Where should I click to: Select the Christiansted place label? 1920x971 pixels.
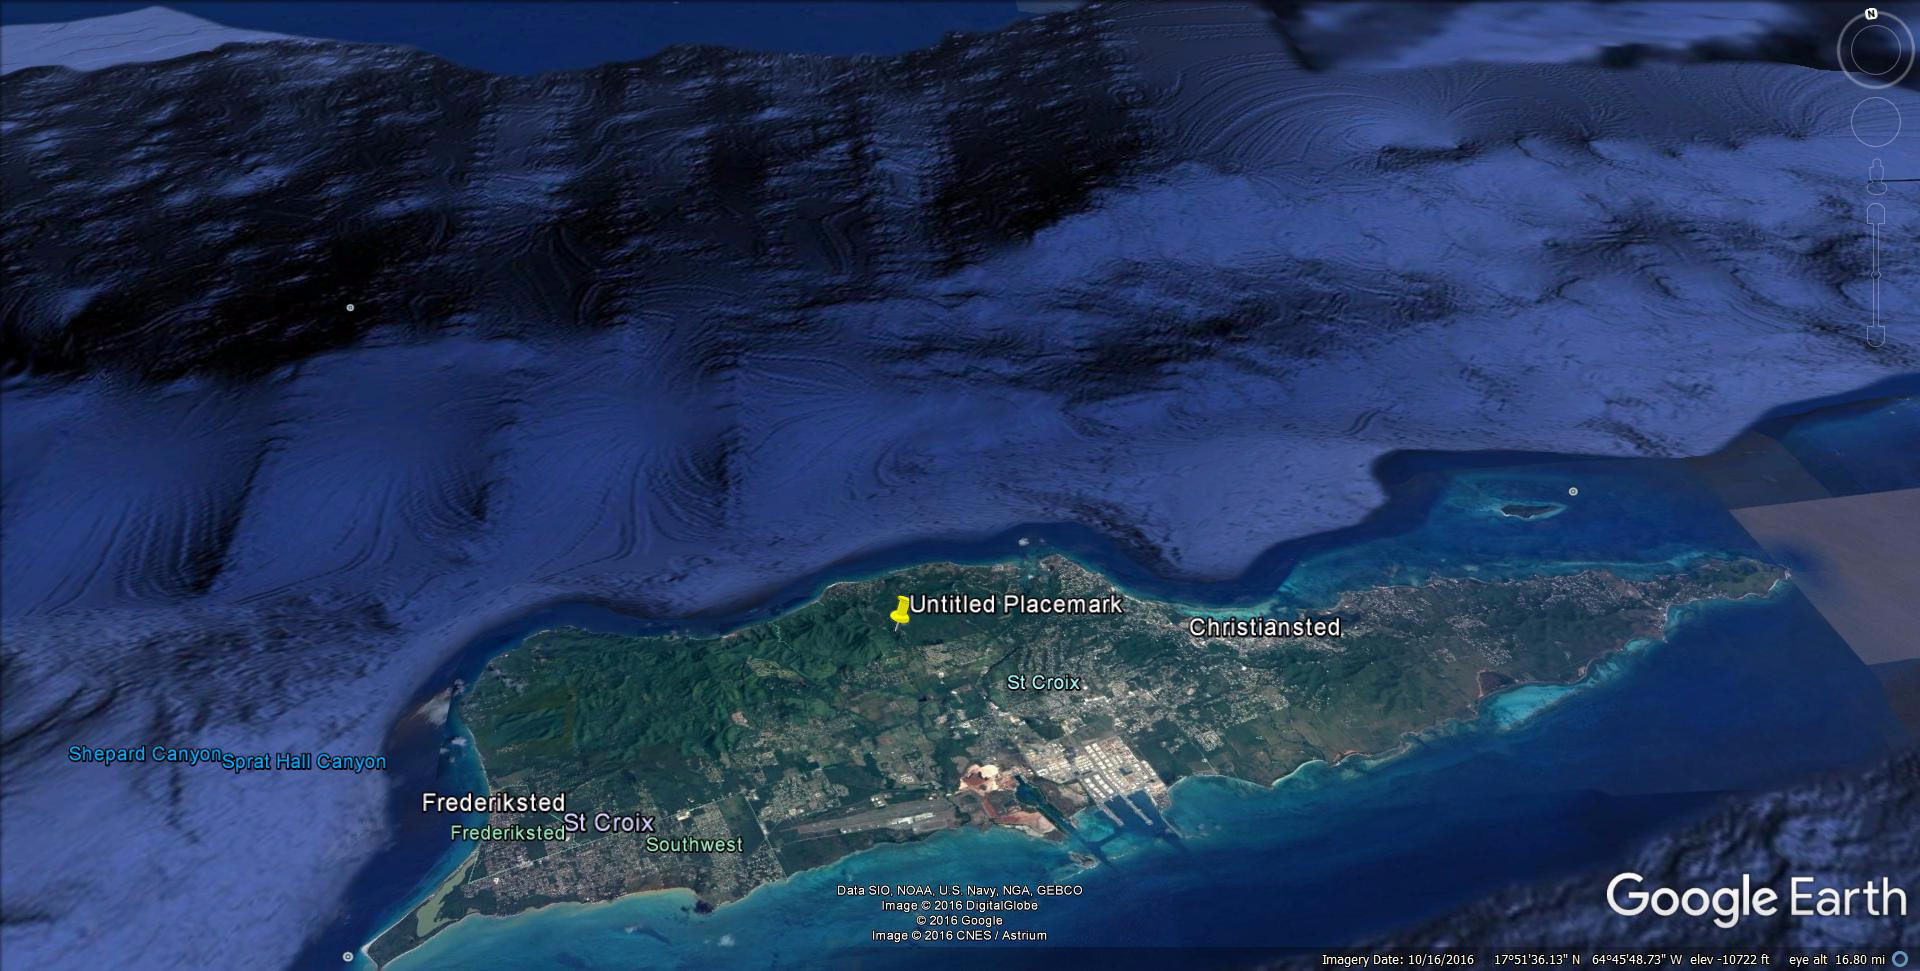click(1267, 627)
